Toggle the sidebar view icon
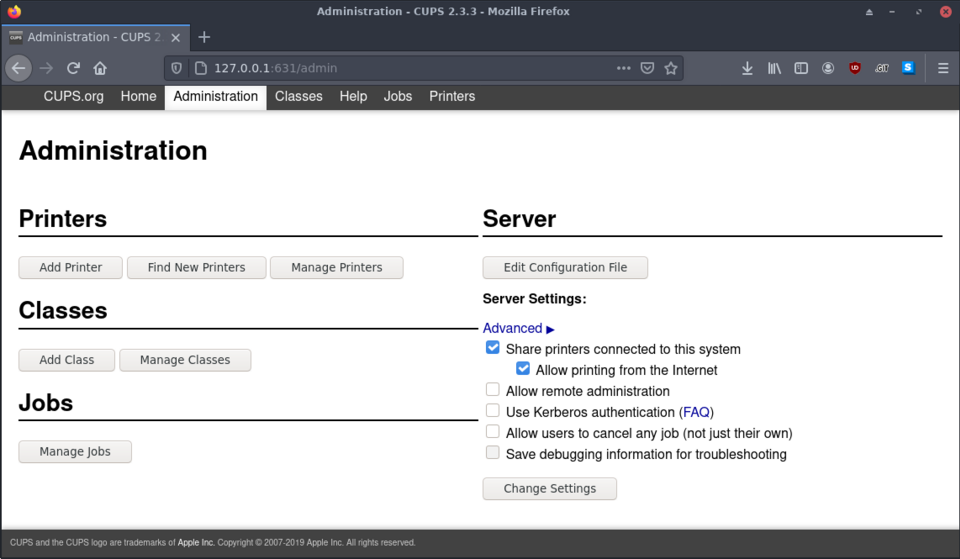Screen dimensions: 960x559 (801, 68)
